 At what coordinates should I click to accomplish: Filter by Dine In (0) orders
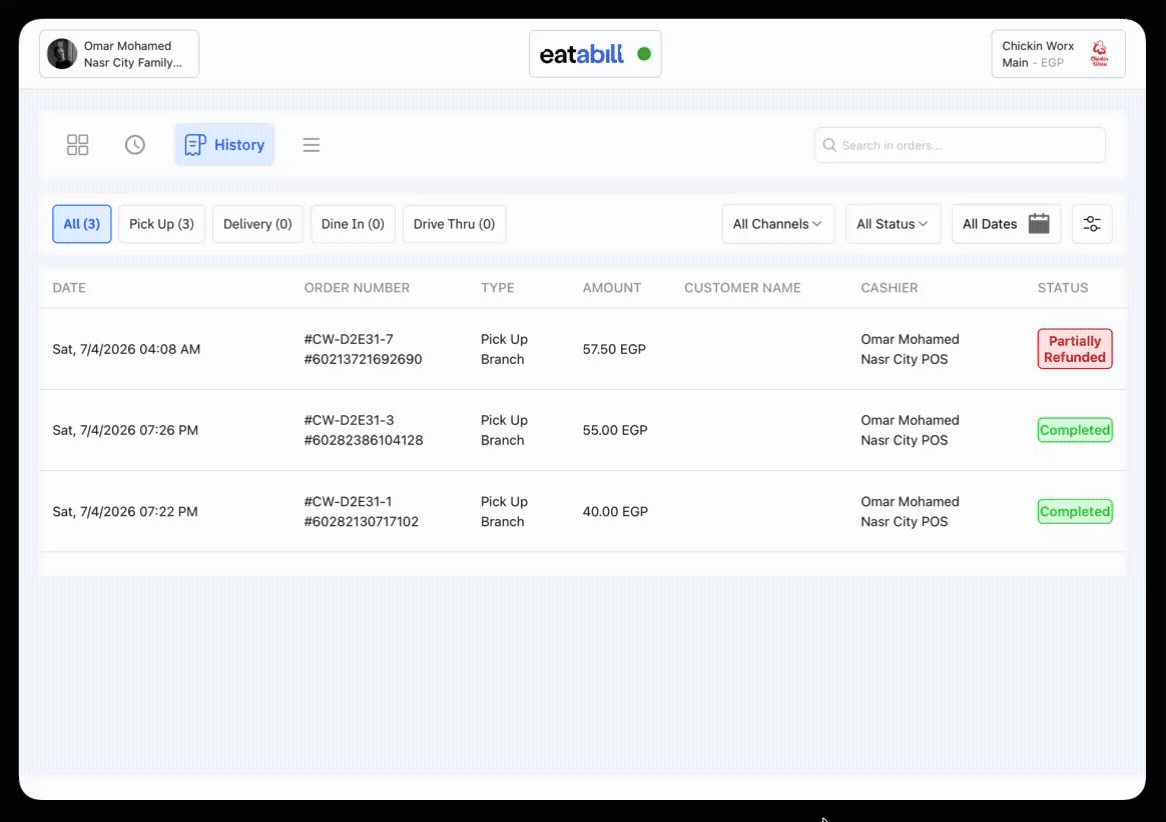(x=352, y=224)
